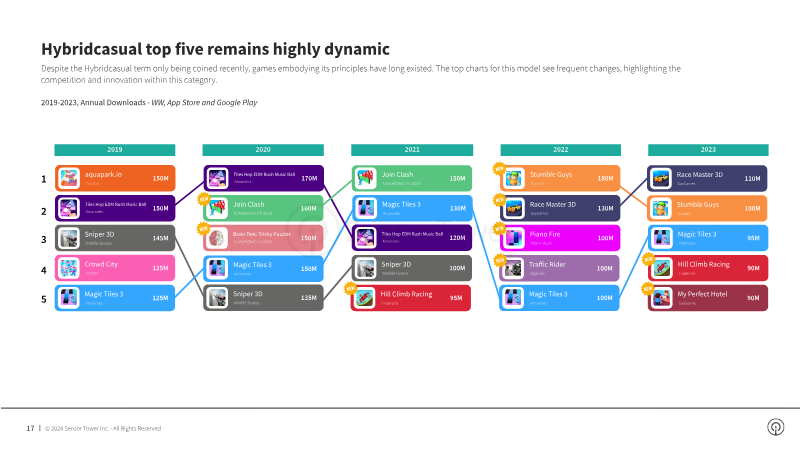
Task: Select the 2023 column header
Action: (x=708, y=149)
